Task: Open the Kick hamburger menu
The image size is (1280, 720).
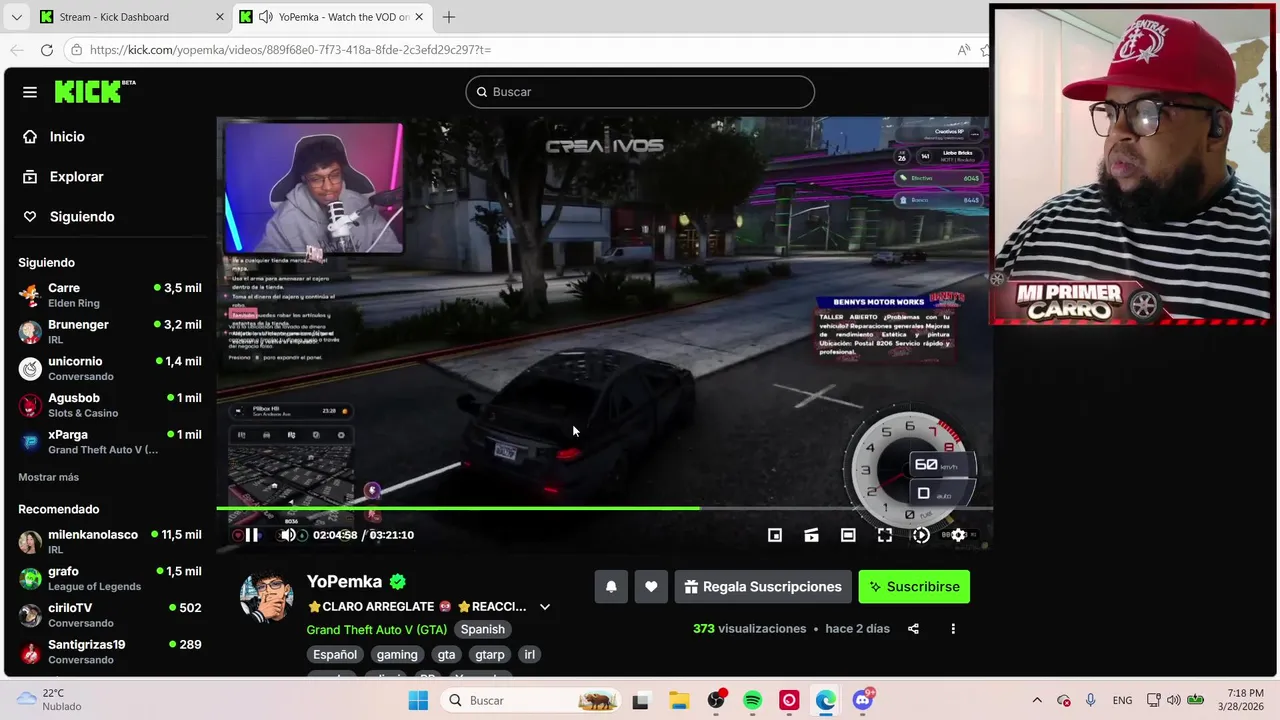Action: (x=30, y=92)
